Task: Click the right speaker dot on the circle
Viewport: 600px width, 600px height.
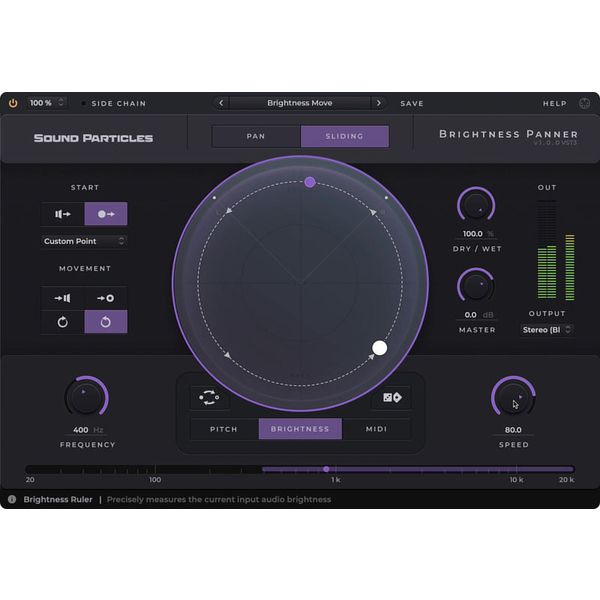Action: (386, 198)
